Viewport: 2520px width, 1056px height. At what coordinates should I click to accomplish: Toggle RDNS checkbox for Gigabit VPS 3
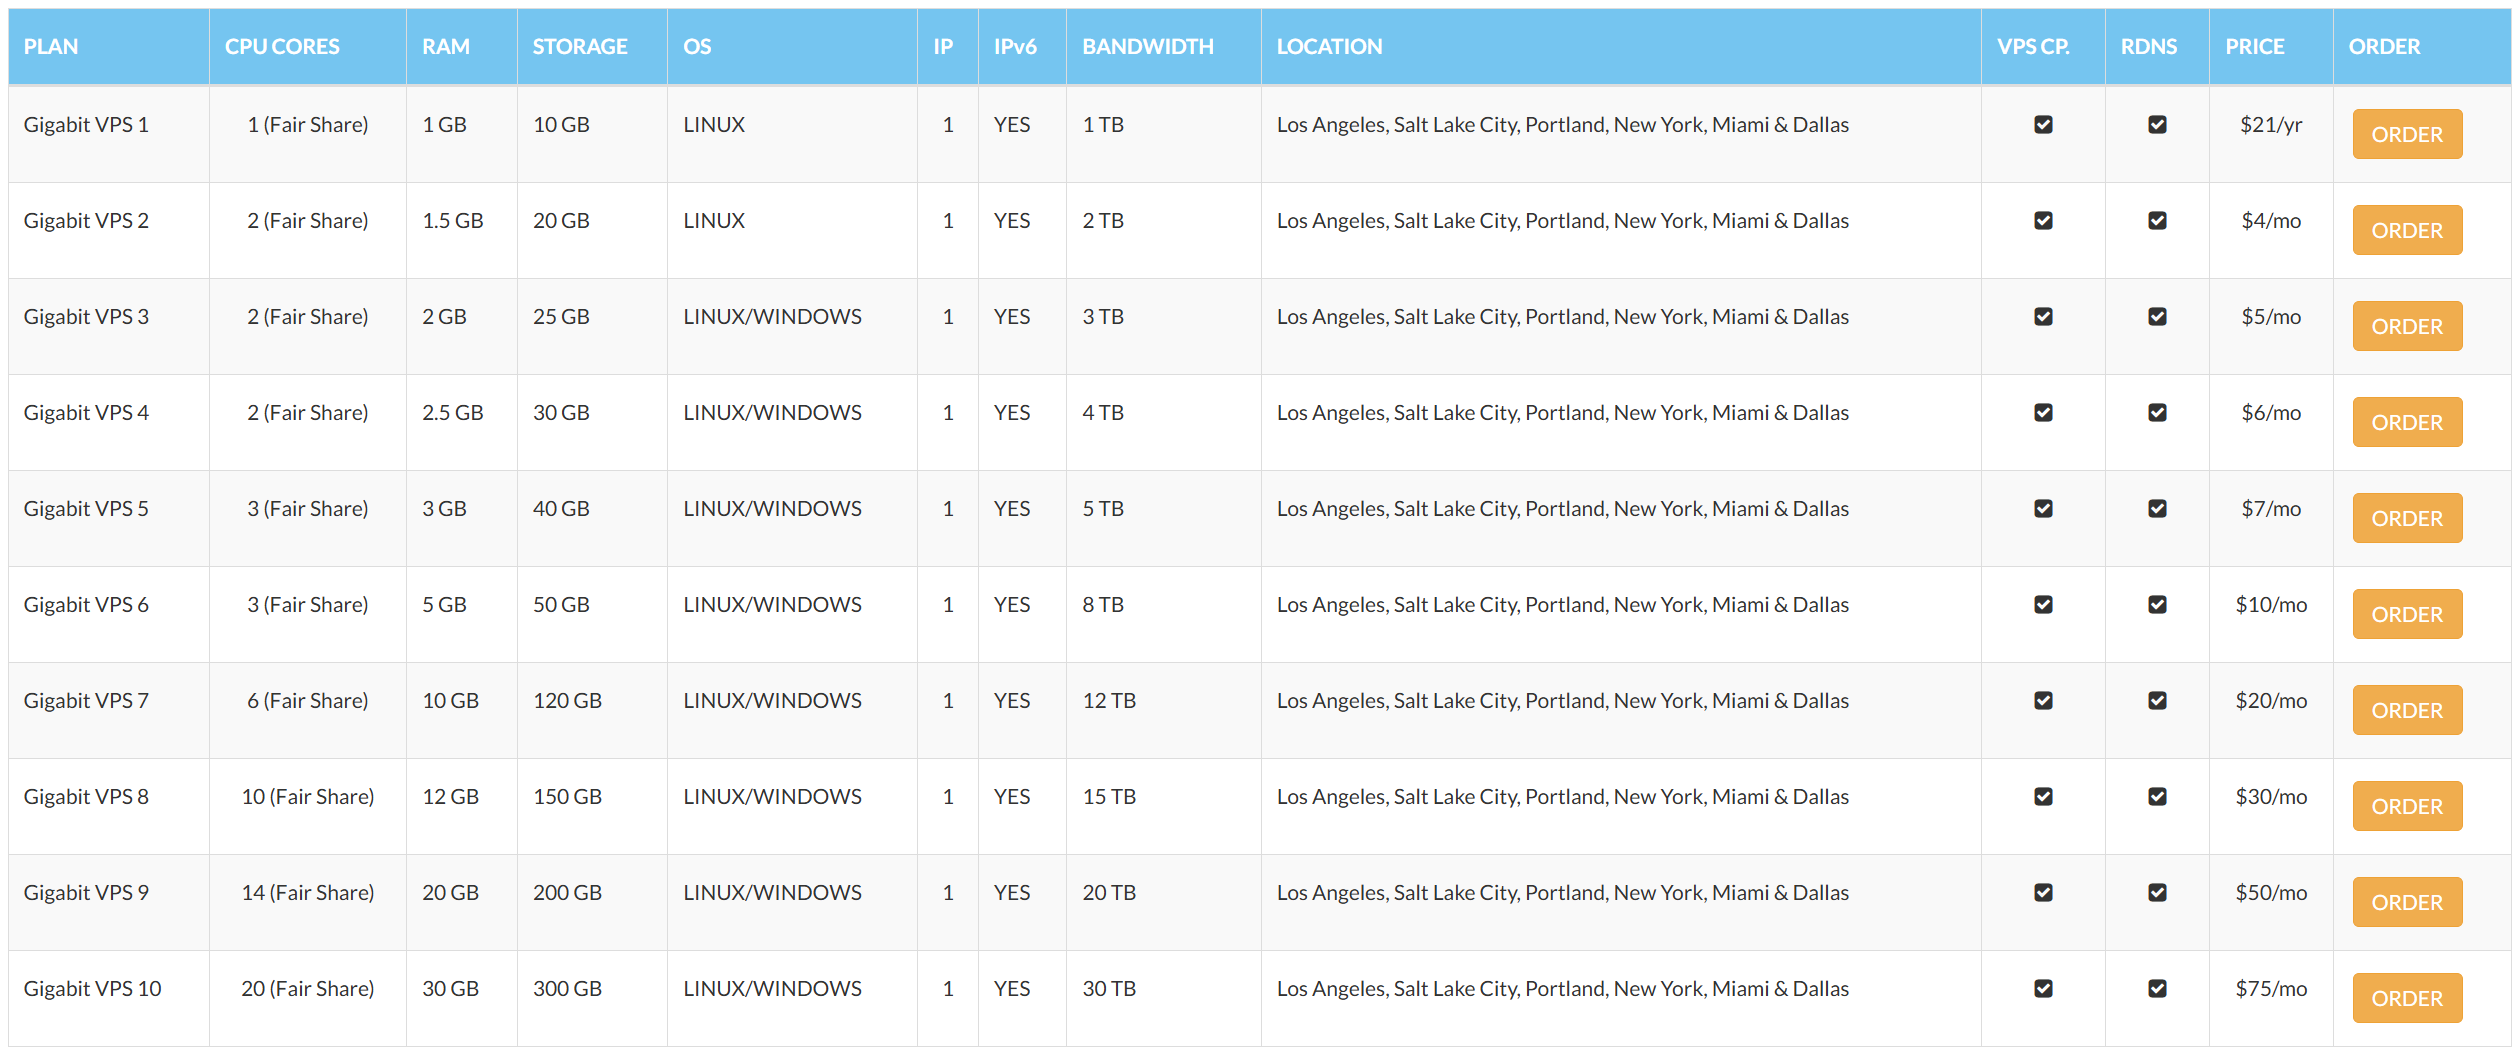2157,316
